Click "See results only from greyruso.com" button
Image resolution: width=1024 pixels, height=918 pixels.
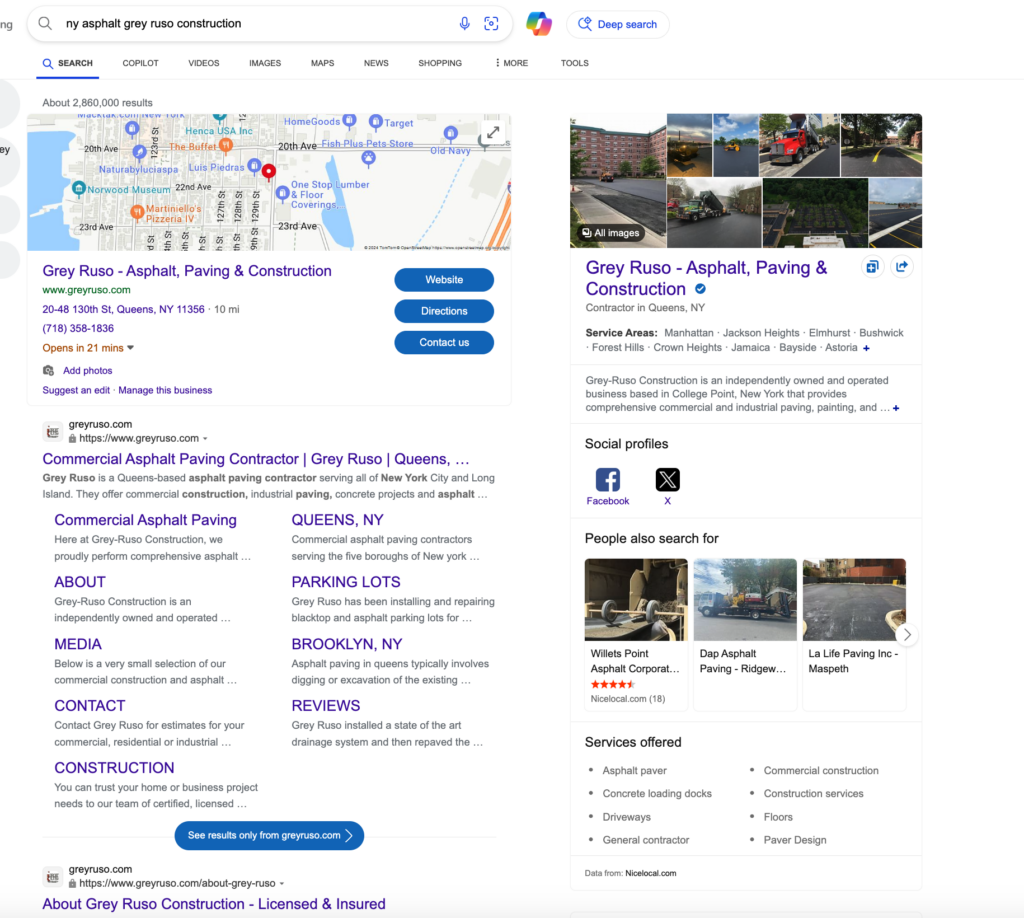(269, 836)
